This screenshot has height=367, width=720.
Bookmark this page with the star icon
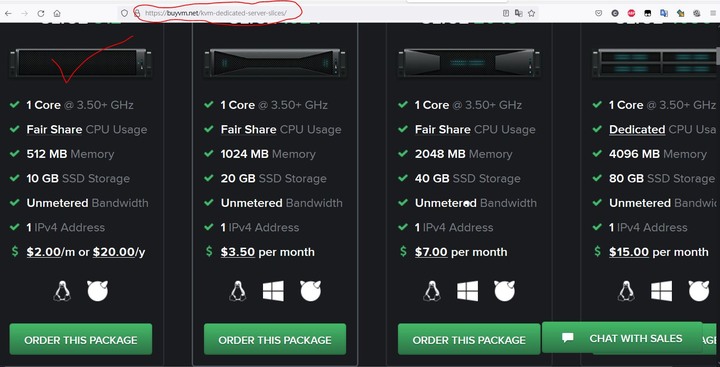[x=531, y=13]
